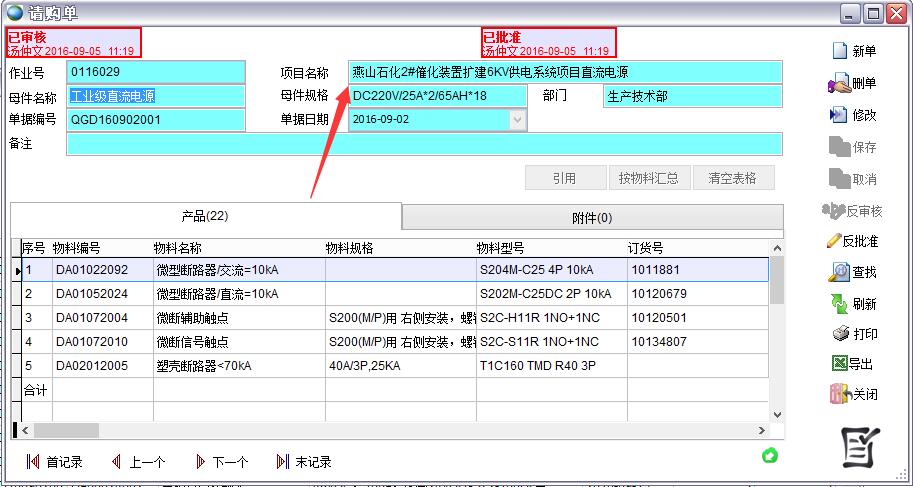Export data with the 导出 icon
The height and width of the screenshot is (487, 913).
pos(838,364)
